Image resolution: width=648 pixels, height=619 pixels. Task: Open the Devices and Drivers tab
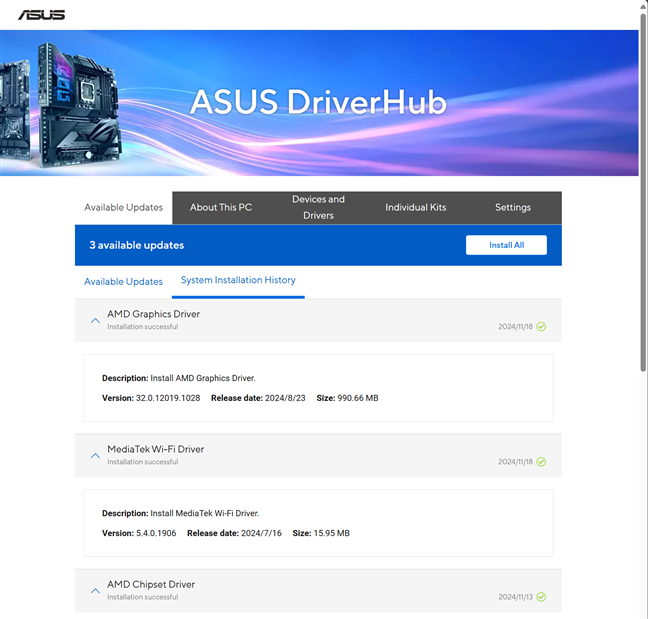pos(318,207)
